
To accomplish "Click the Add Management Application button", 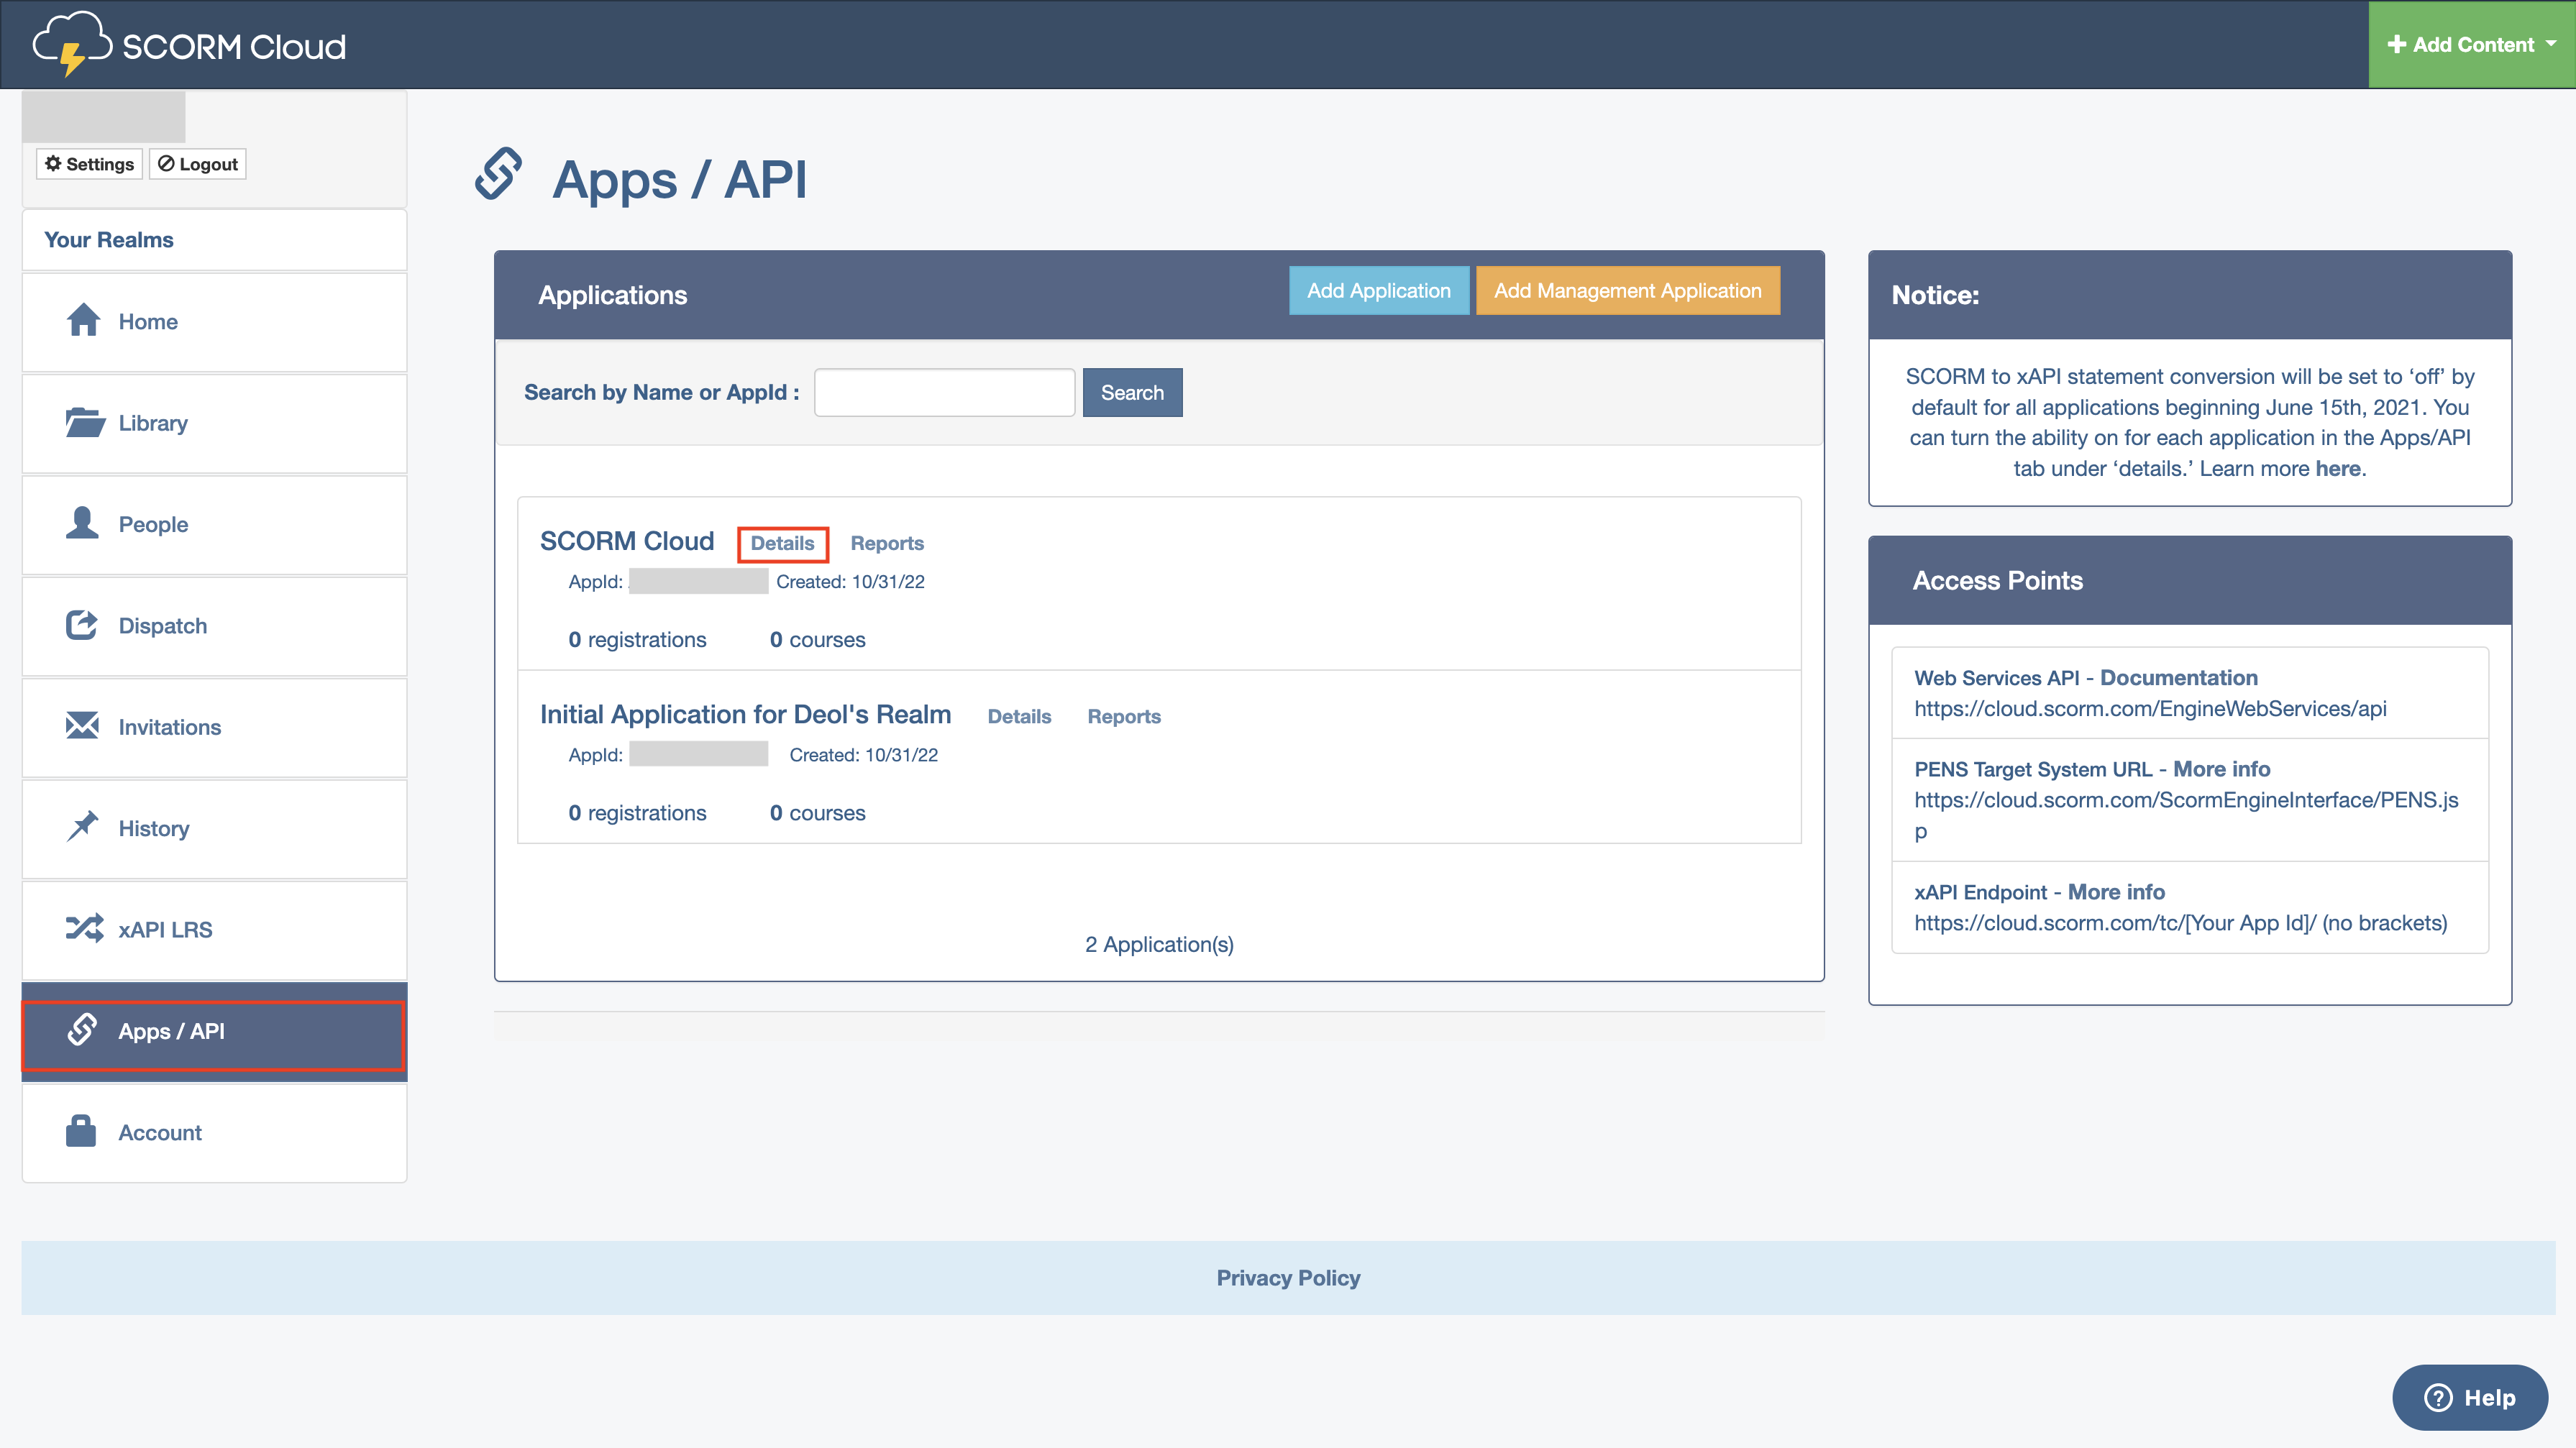I will [x=1628, y=290].
